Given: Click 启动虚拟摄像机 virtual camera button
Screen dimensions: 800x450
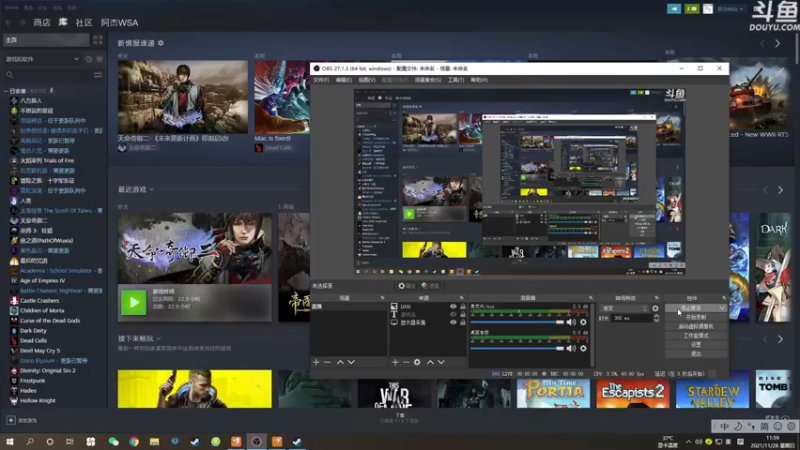Looking at the screenshot, I should point(696,327).
